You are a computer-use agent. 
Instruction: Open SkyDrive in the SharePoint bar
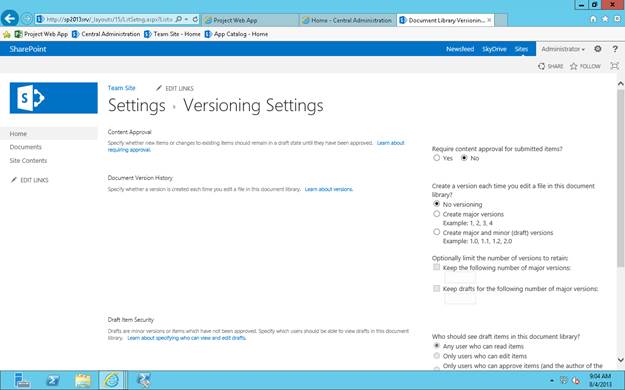(494, 49)
